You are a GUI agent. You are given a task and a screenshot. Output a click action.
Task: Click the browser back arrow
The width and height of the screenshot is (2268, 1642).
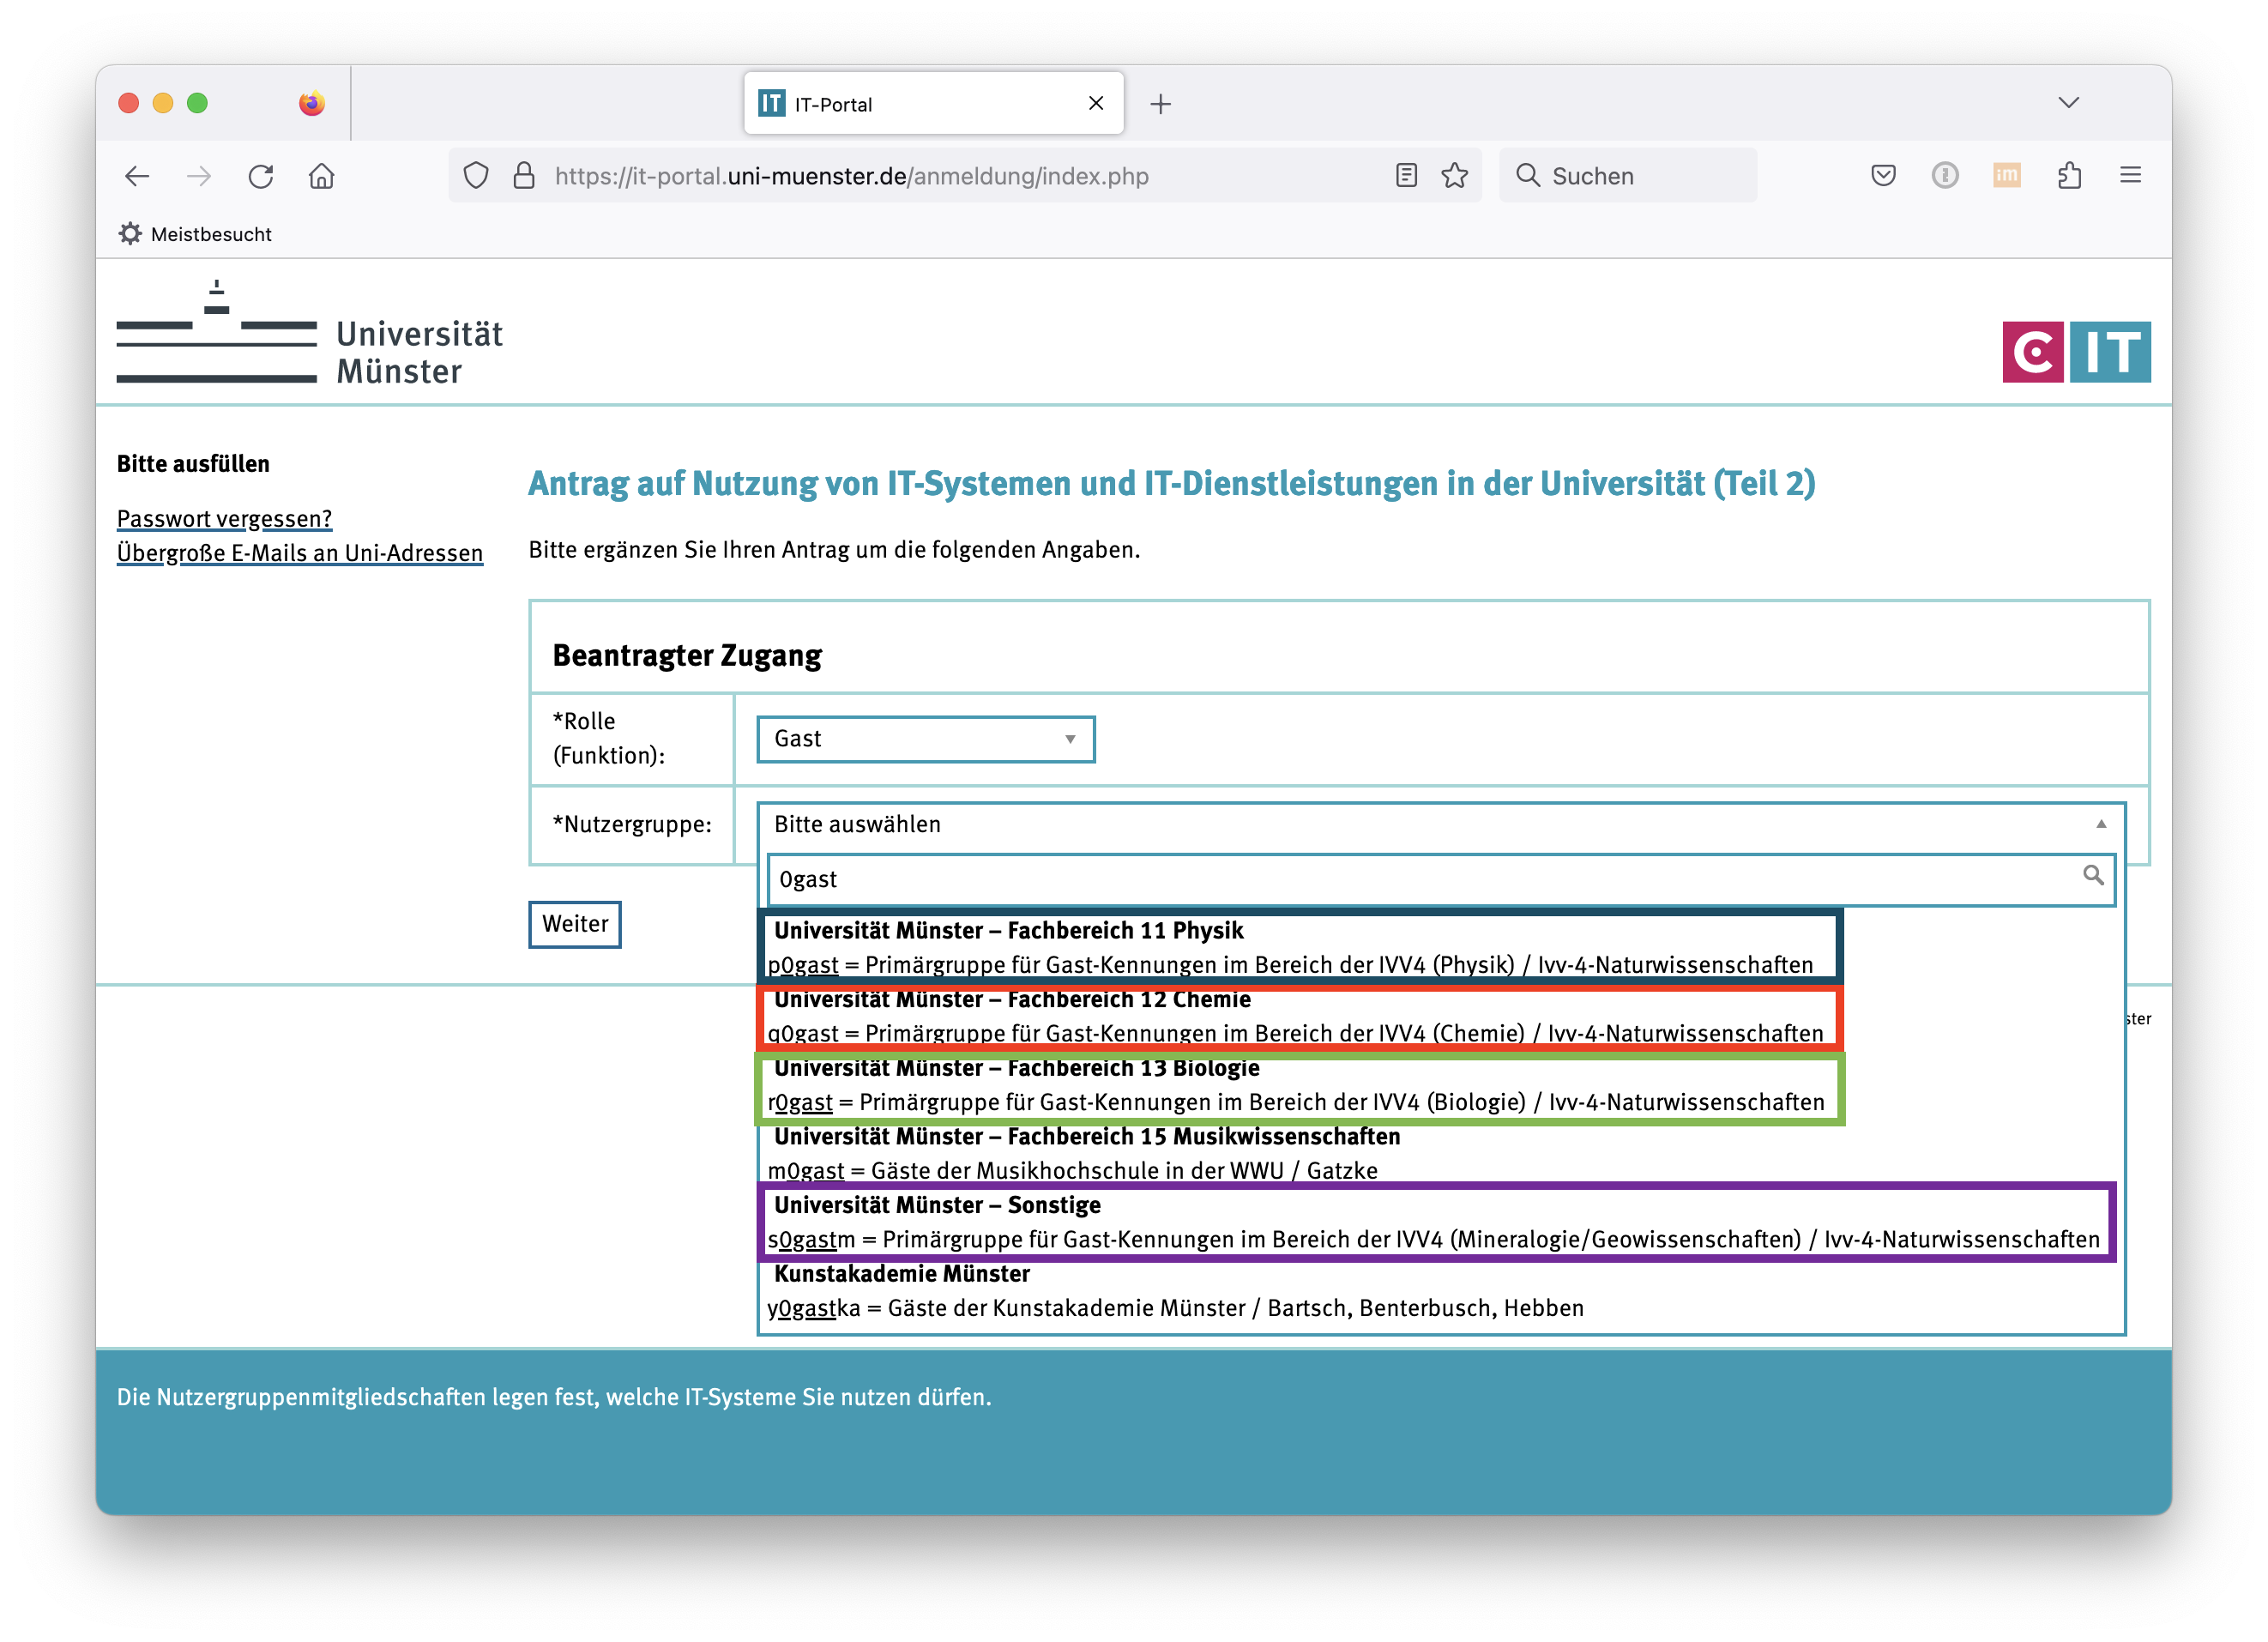pyautogui.click(x=137, y=176)
